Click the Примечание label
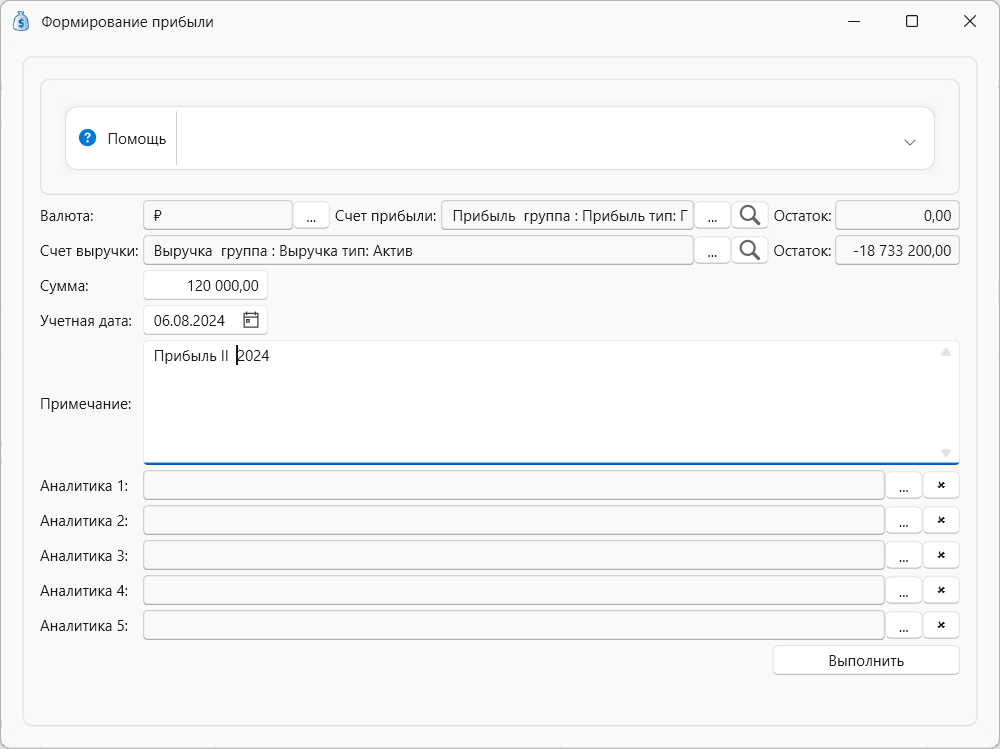The image size is (1000, 749). [x=85, y=404]
